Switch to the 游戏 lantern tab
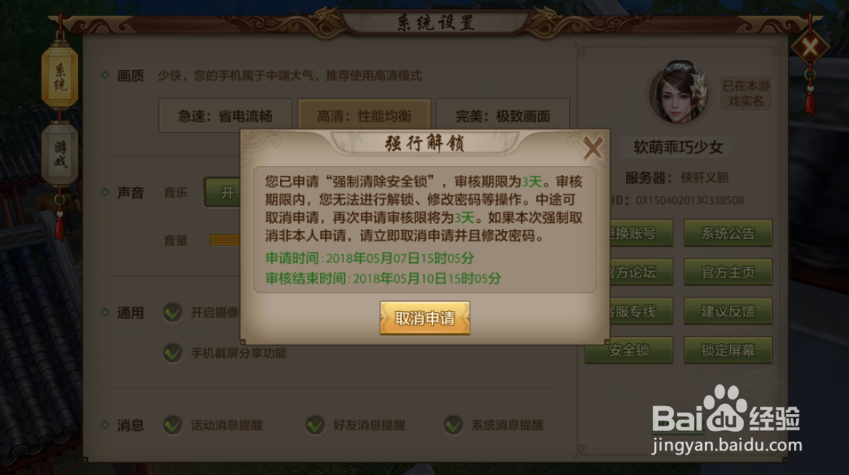Screen dimensions: 849x475 tap(60, 154)
